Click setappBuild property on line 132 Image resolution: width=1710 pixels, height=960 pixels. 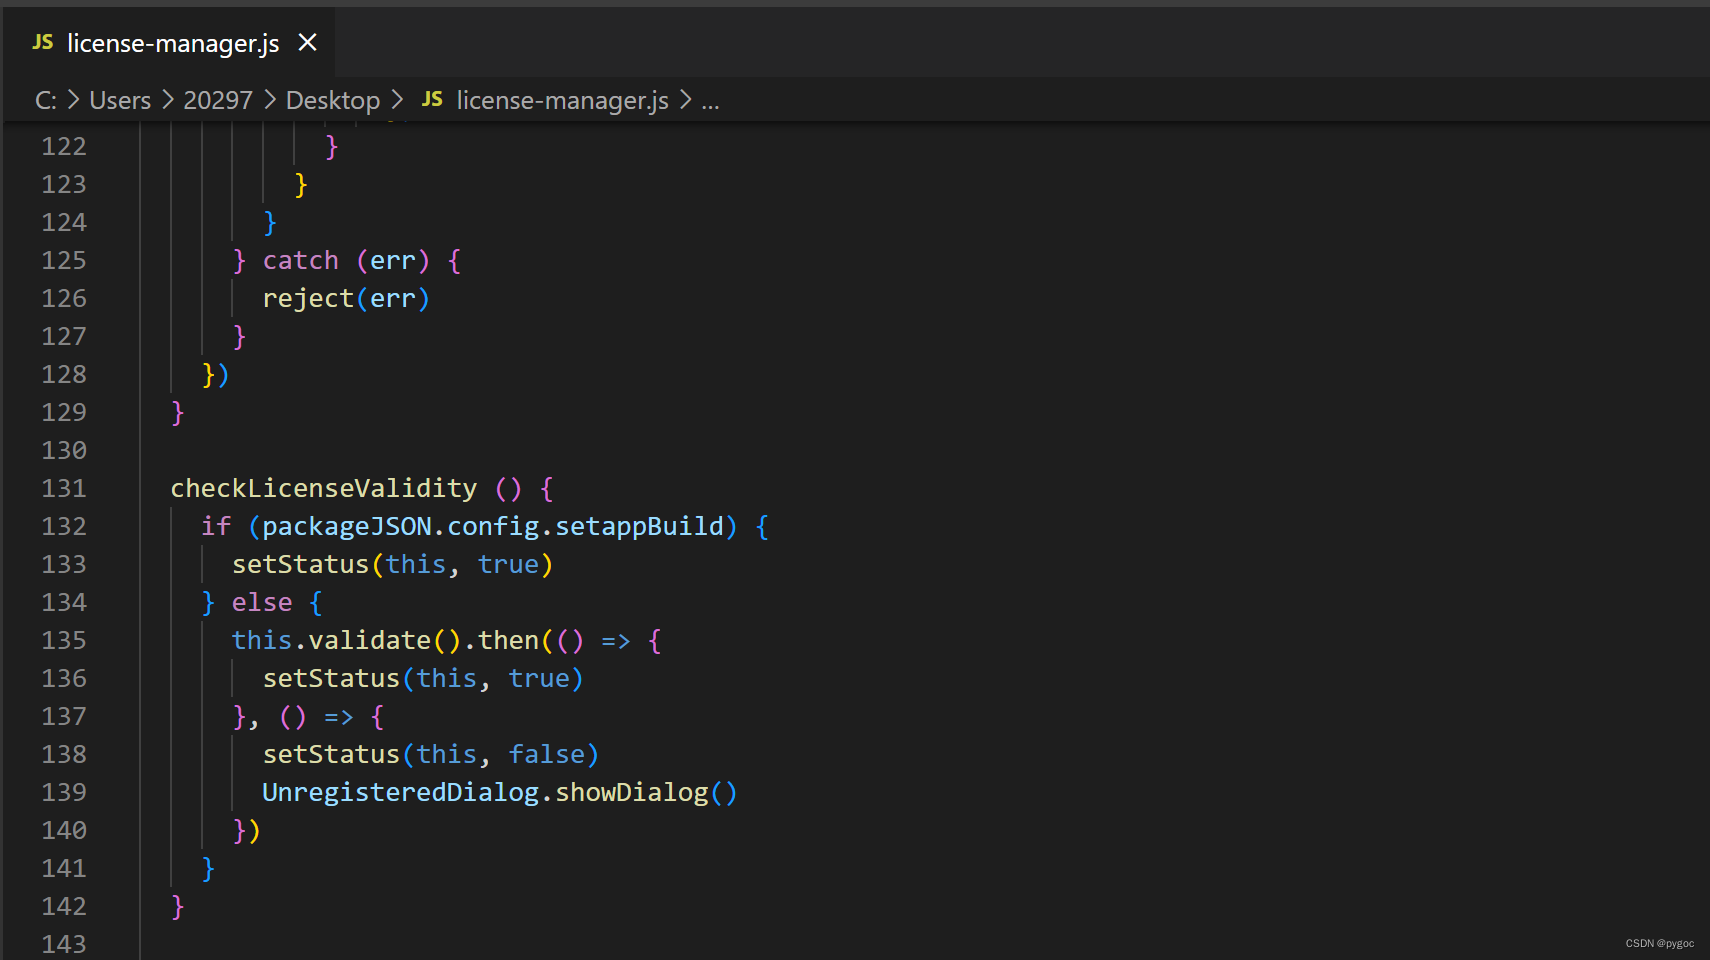639,526
